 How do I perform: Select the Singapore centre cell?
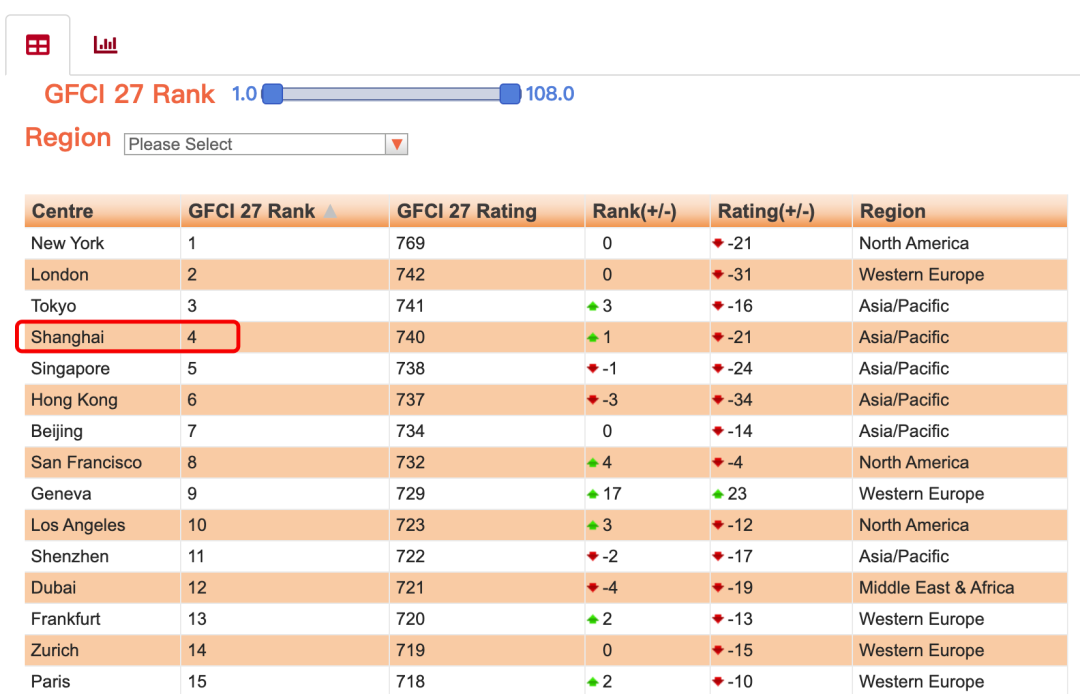[x=103, y=368]
